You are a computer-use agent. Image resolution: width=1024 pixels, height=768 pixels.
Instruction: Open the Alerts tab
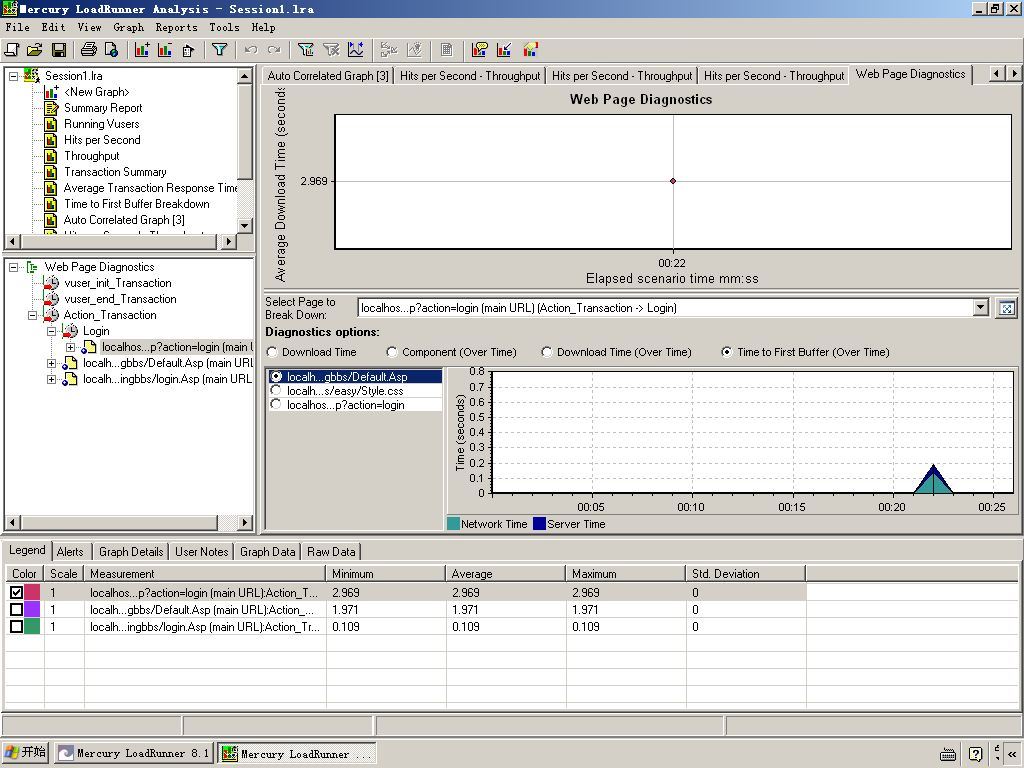point(70,552)
